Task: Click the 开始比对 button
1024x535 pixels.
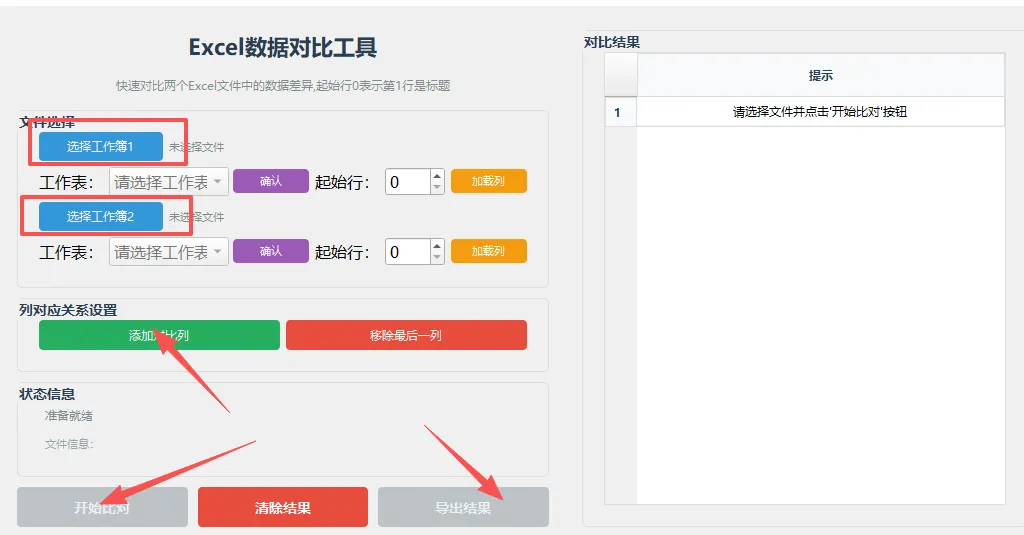Action: click(x=103, y=507)
